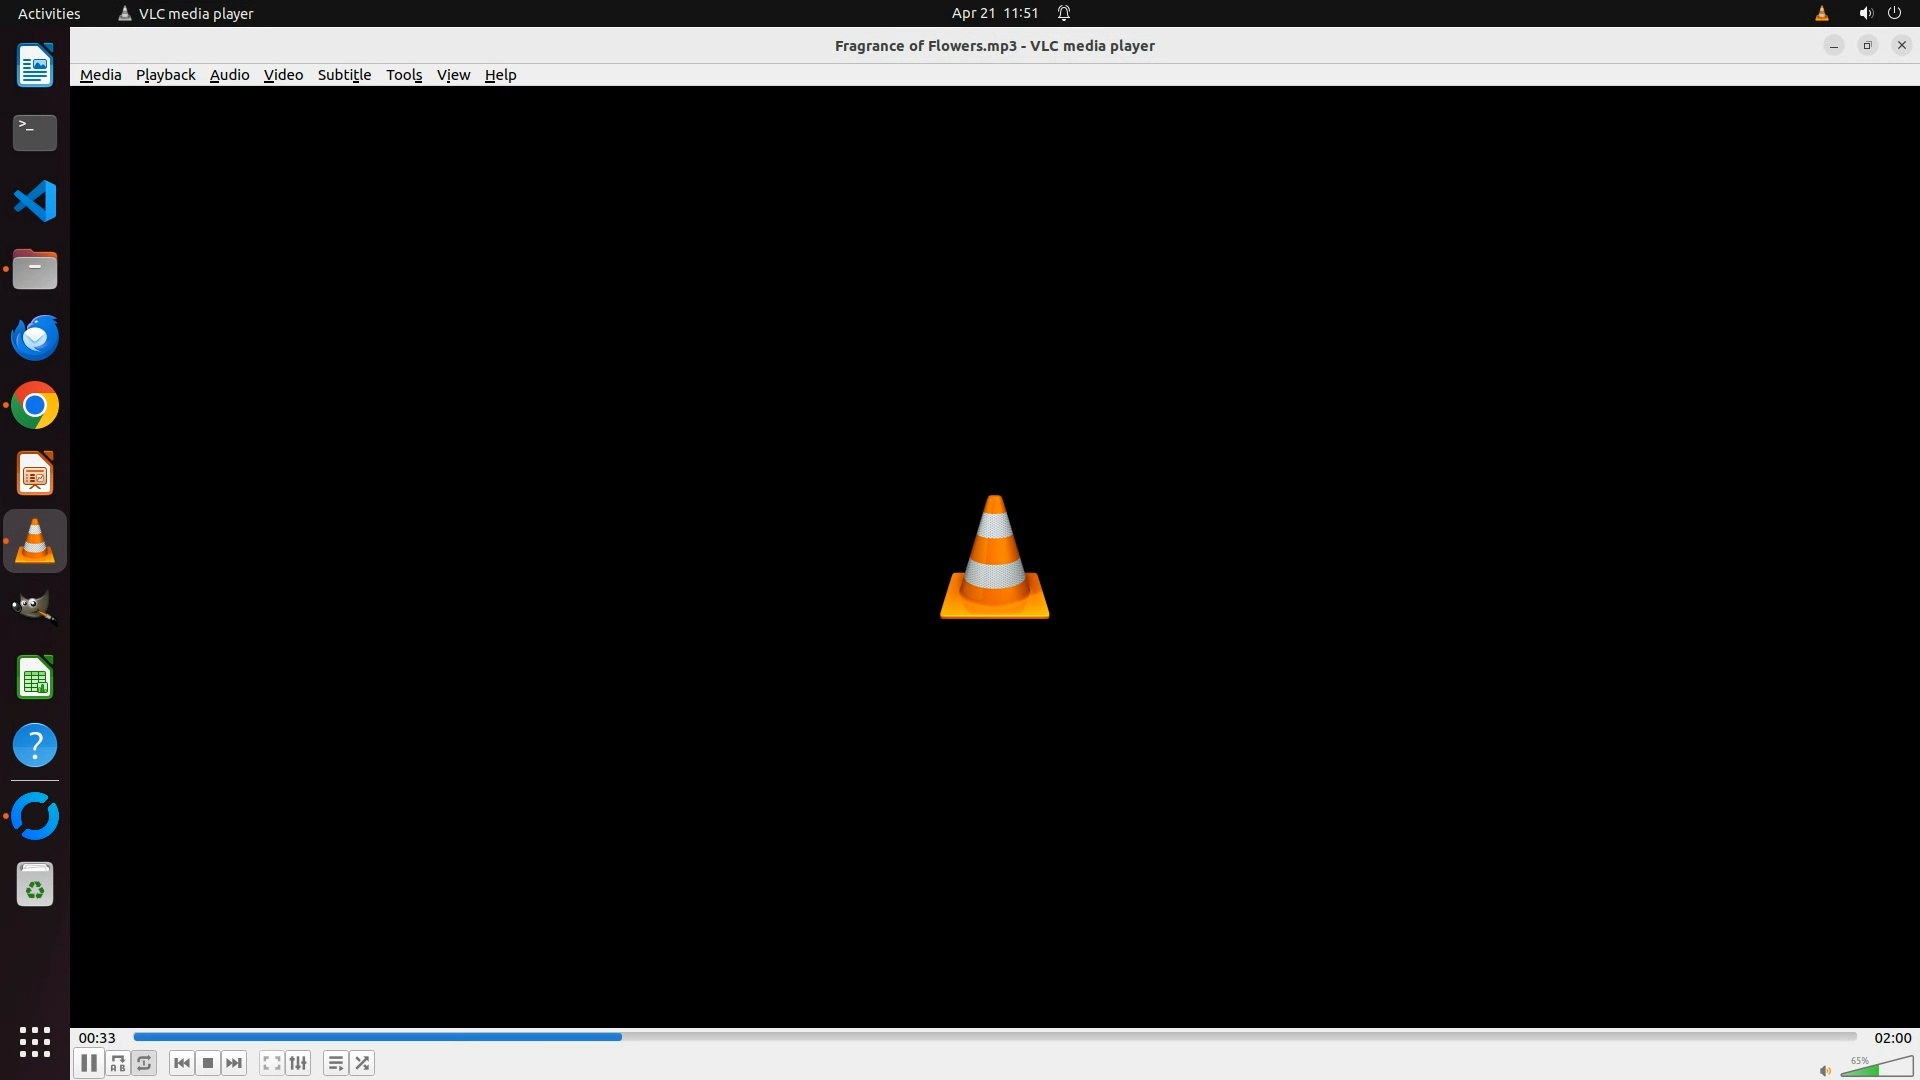Pause playback with the pause button
The width and height of the screenshot is (1920, 1080).
point(88,1063)
